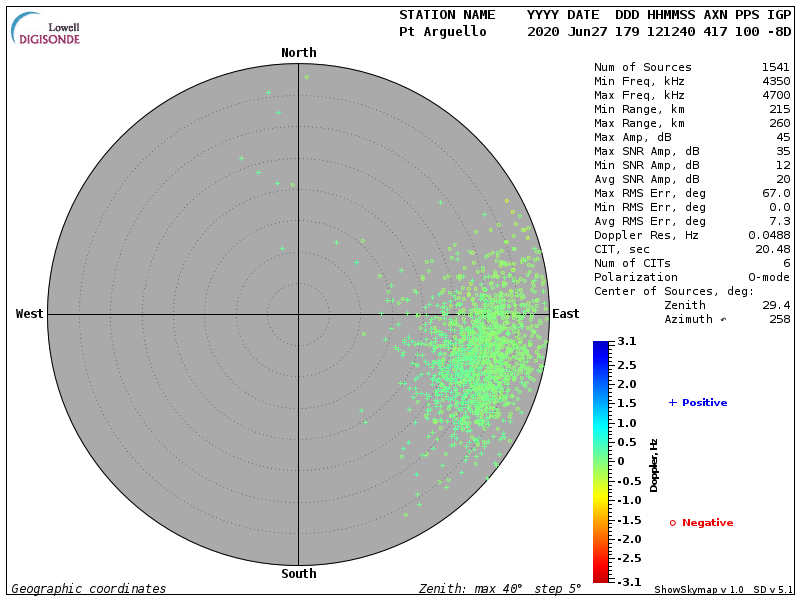
Task: Click Polarization value O-mode
Action: click(x=769, y=277)
